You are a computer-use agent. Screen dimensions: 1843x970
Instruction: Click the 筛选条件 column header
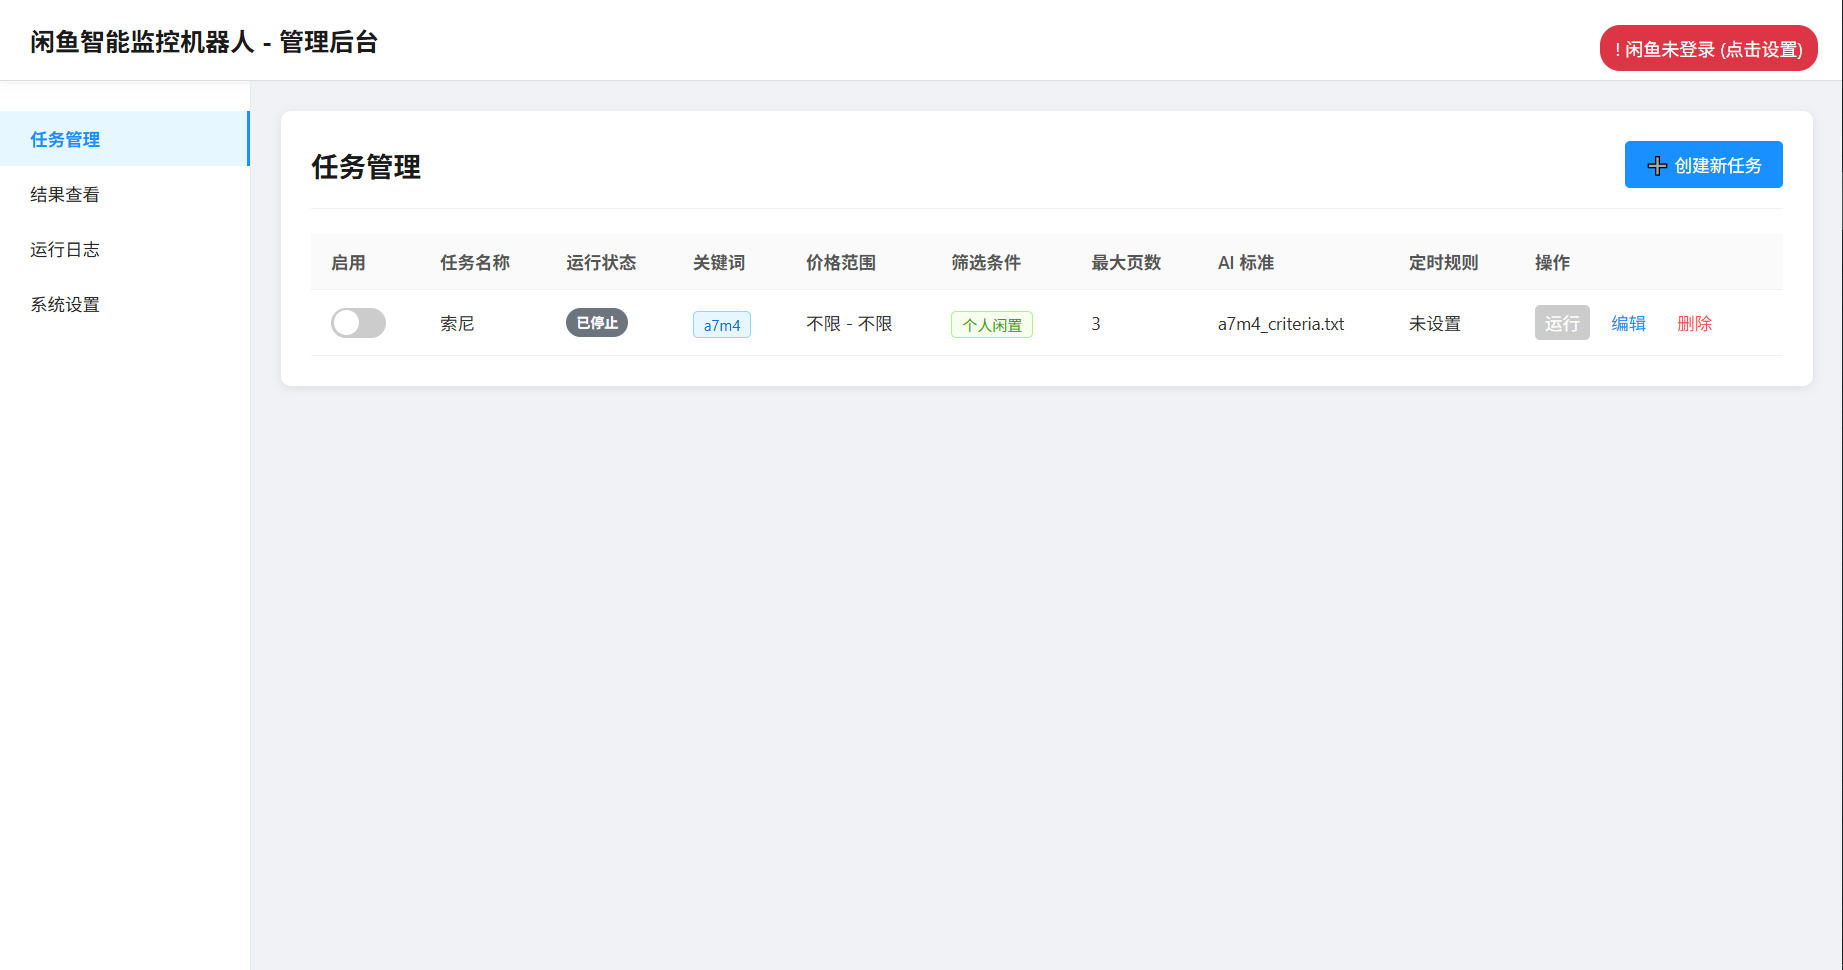pos(986,262)
